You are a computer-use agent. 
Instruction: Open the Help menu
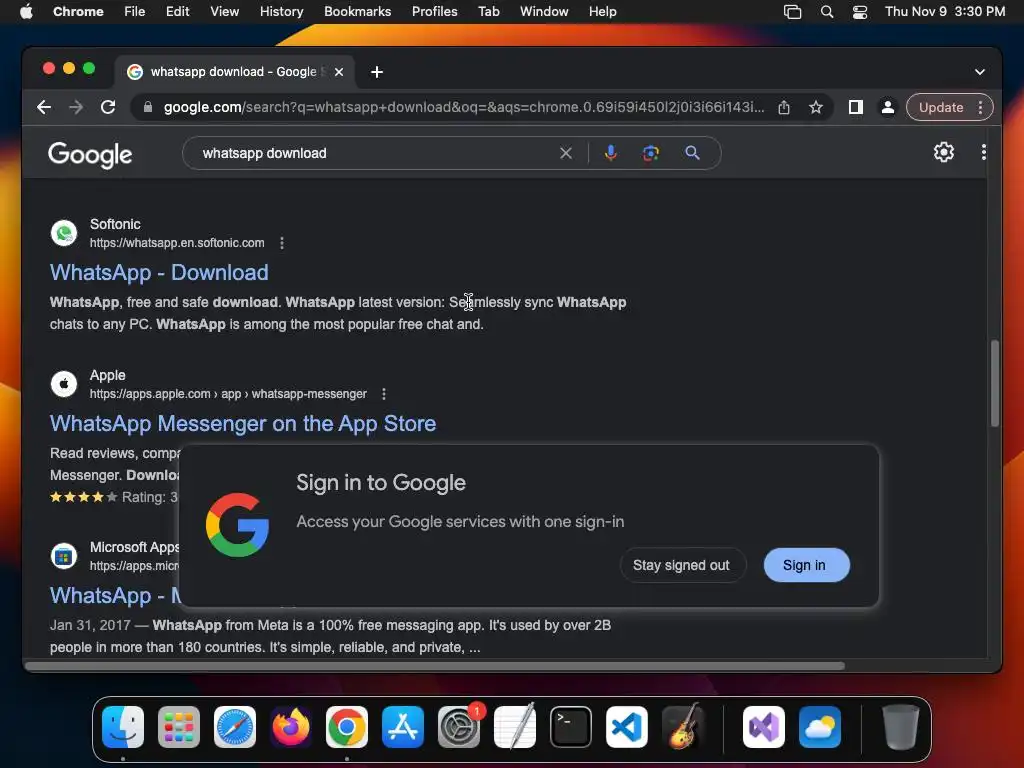[x=602, y=12]
